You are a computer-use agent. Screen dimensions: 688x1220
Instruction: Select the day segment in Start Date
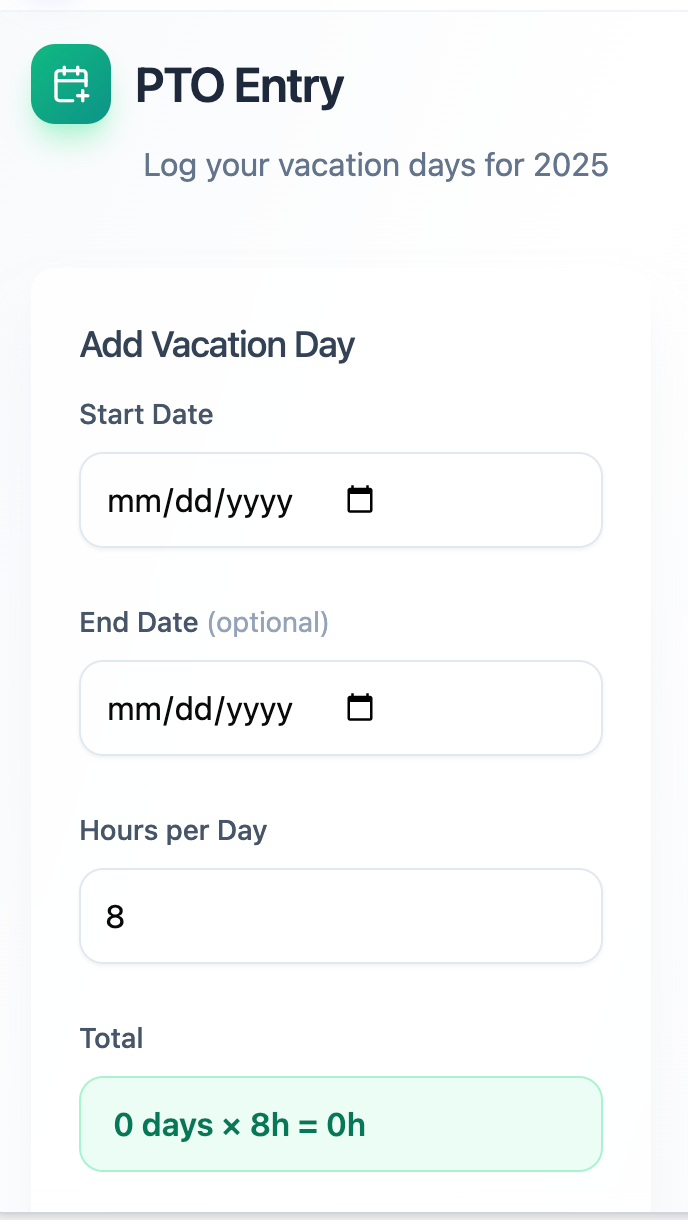pyautogui.click(x=186, y=501)
